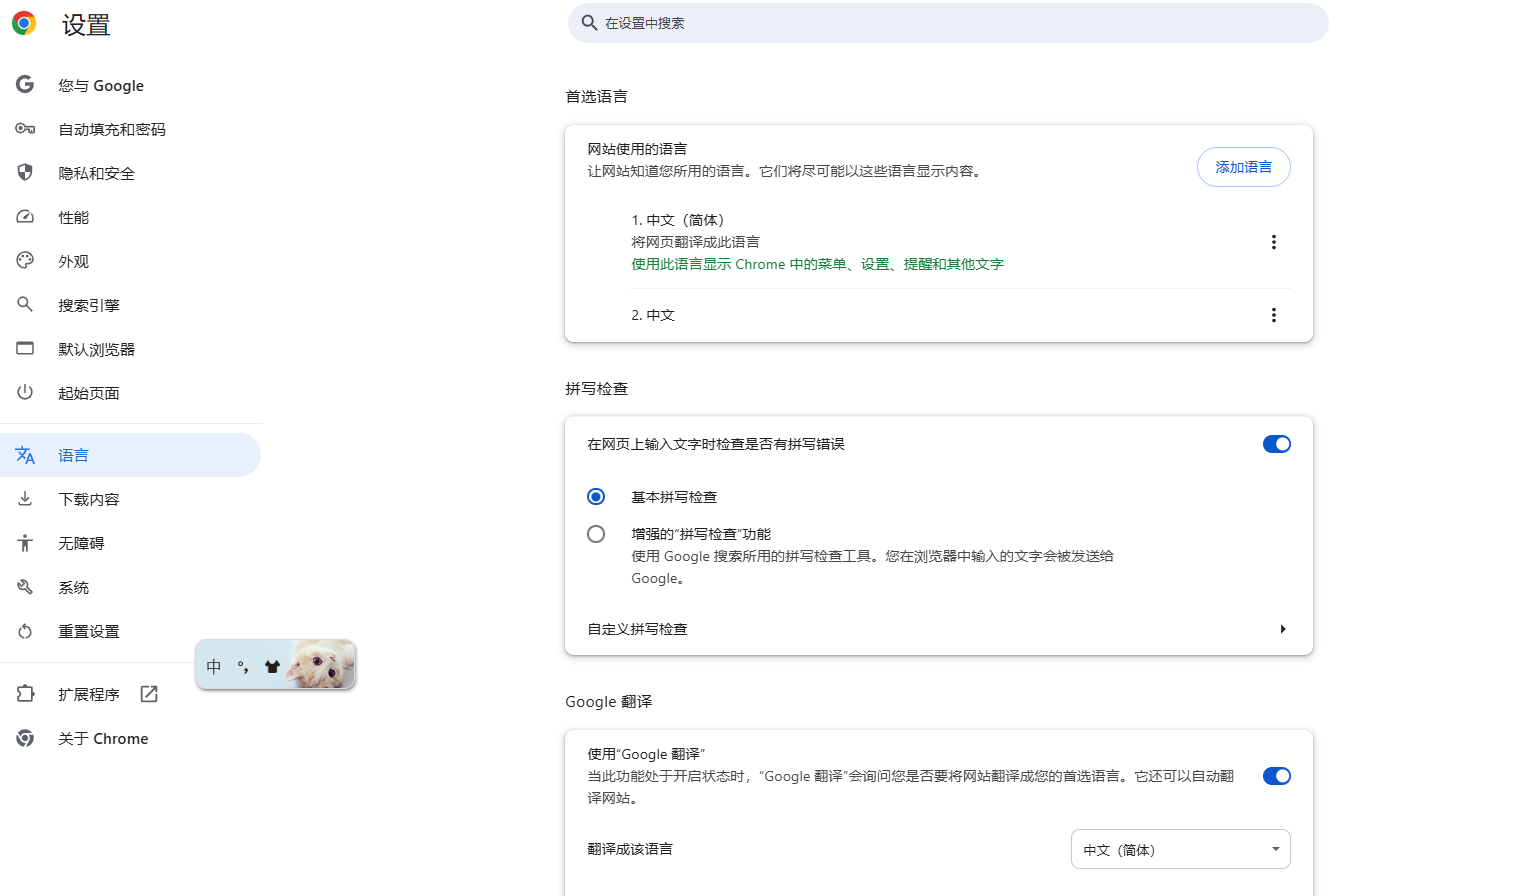The width and height of the screenshot is (1532, 896).
Task: Toggle 使用 Google 翻译 switch
Action: pos(1276,776)
